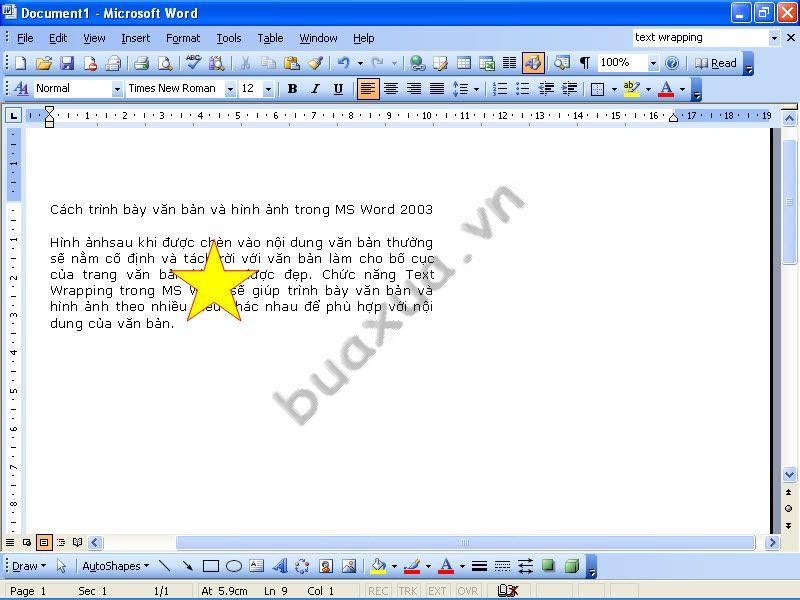Viewport: 800px width, 600px height.
Task: Apply 3-D Style to the shape
Action: tap(572, 566)
